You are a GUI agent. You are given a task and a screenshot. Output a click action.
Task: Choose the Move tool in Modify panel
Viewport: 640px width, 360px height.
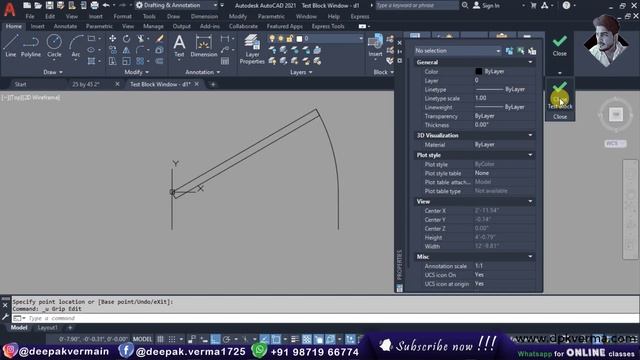[113, 38]
